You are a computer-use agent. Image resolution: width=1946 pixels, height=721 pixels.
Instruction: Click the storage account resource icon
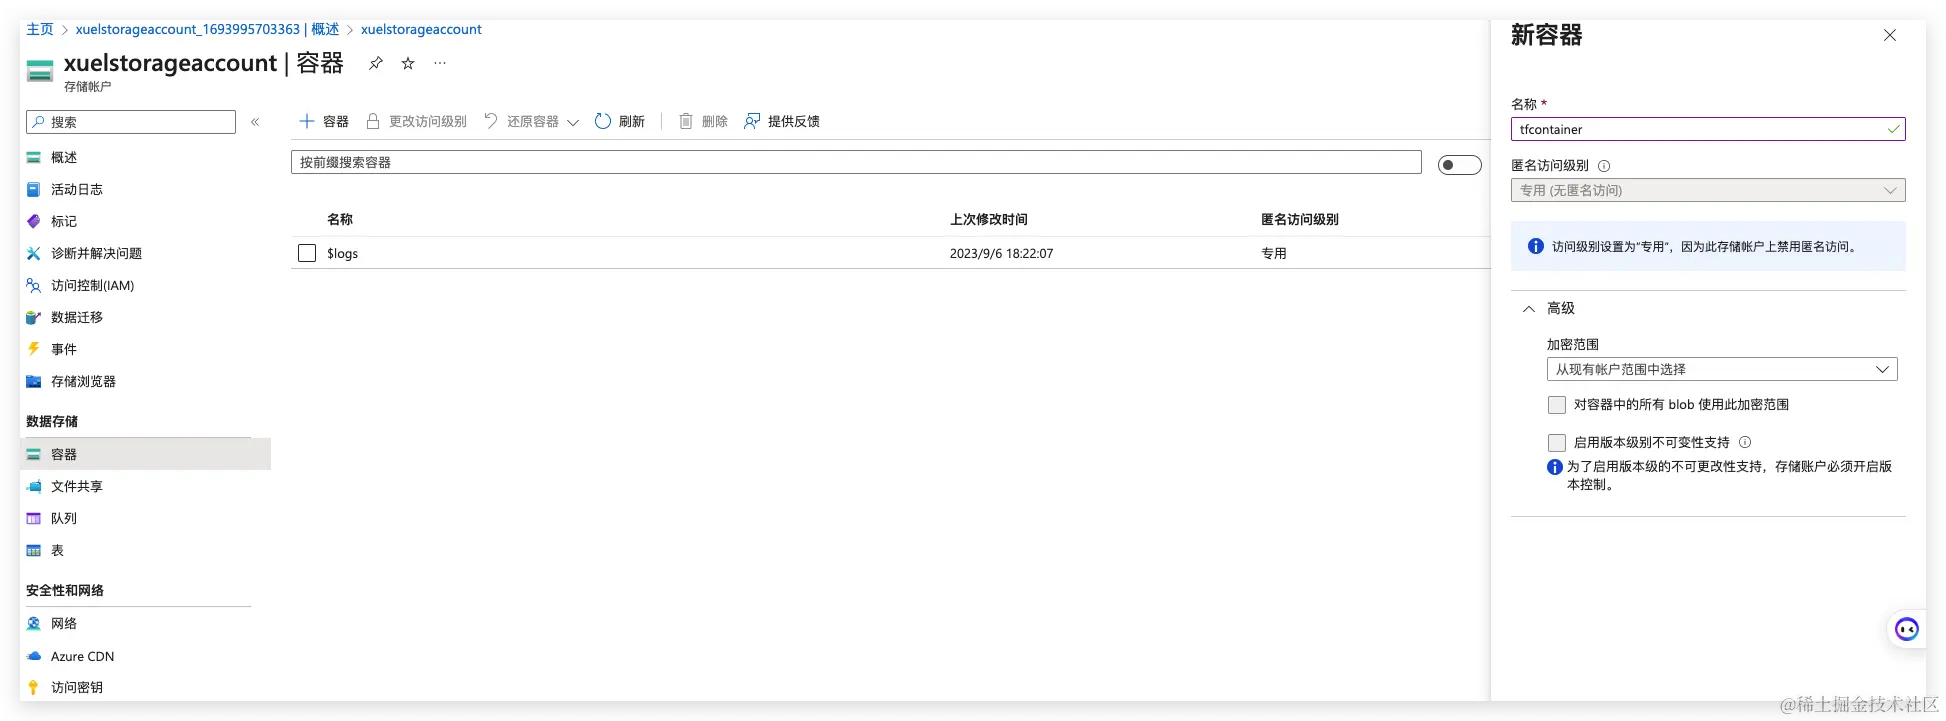click(40, 71)
